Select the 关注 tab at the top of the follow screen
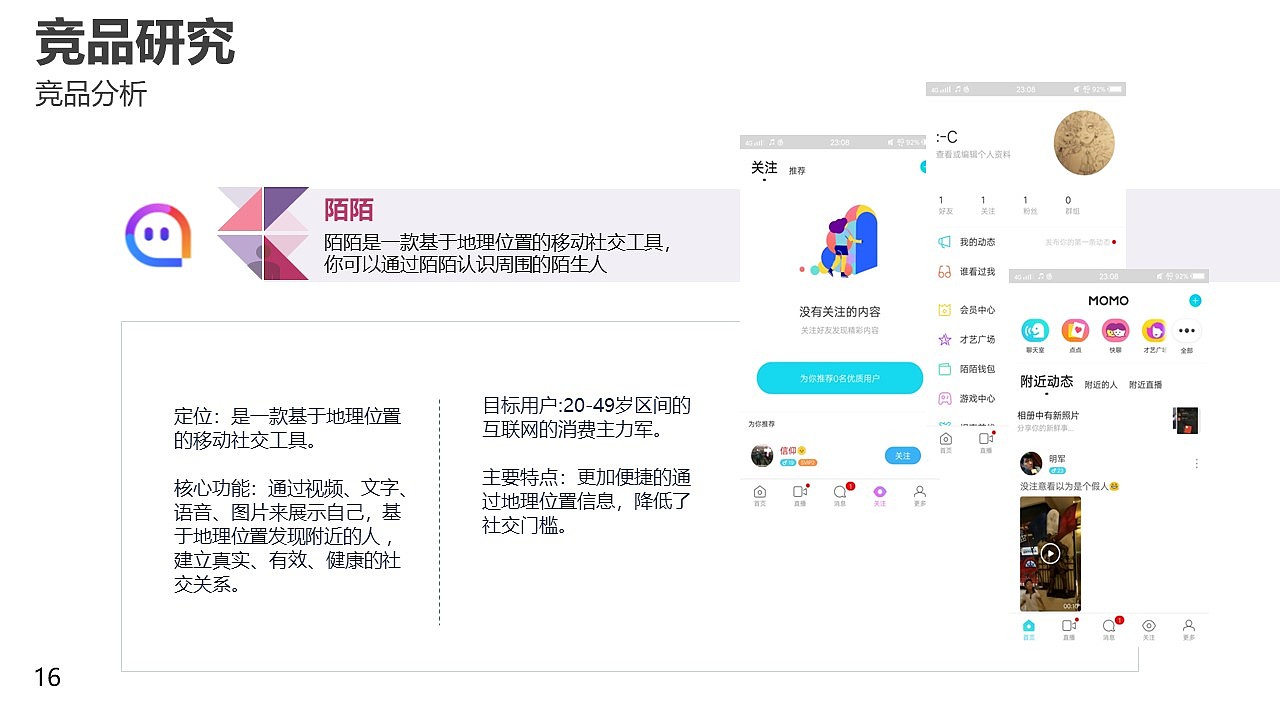1280x720 pixels. pyautogui.click(x=764, y=168)
